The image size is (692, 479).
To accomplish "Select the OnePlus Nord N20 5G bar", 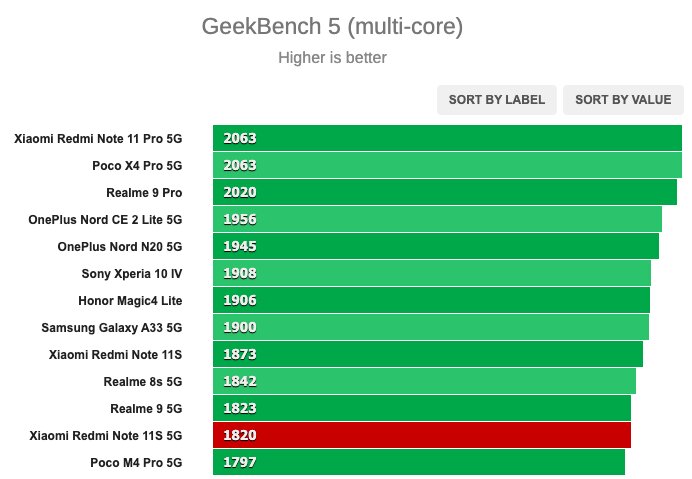I will 436,246.
